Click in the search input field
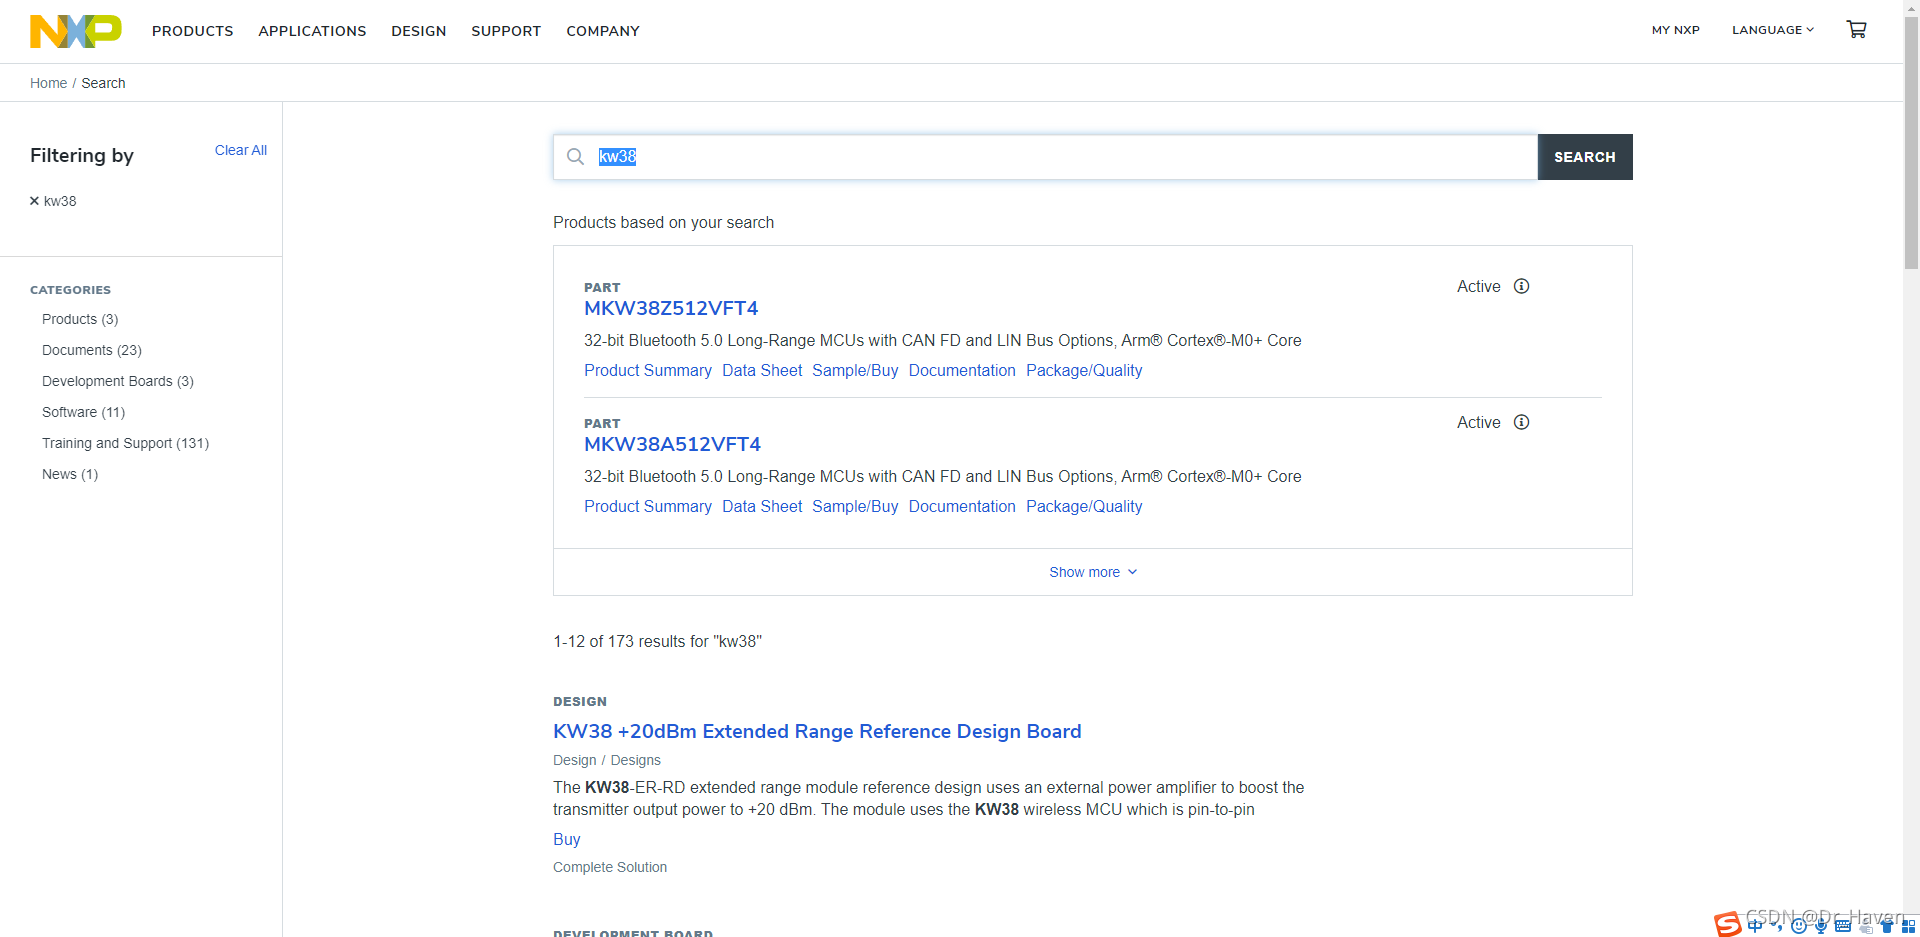The image size is (1920, 937). coord(1045,157)
